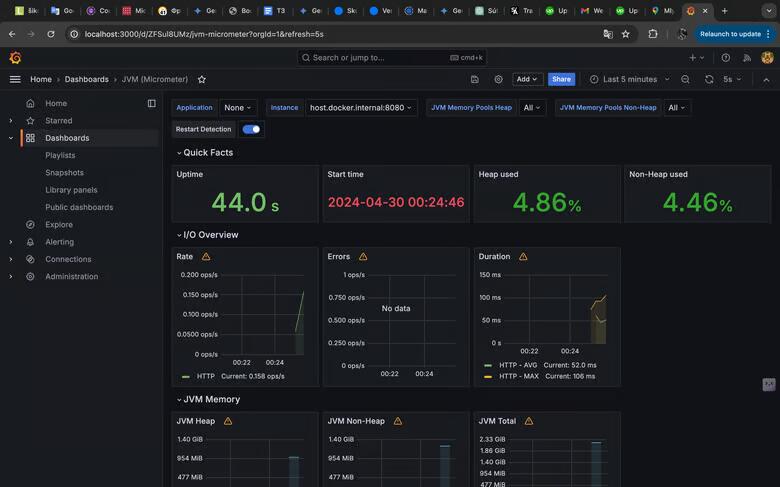780x487 pixels.
Task: Toggle the Restart Detection switch
Action: coord(251,129)
